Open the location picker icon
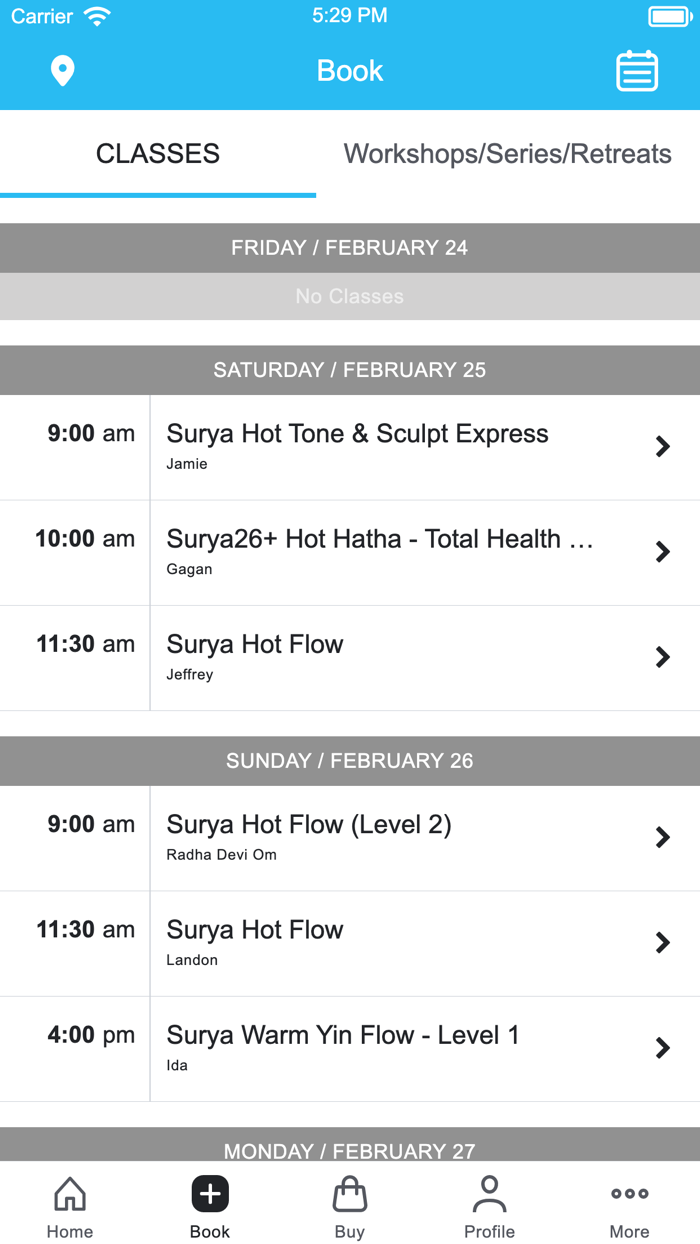700x1244 pixels. tap(63, 70)
